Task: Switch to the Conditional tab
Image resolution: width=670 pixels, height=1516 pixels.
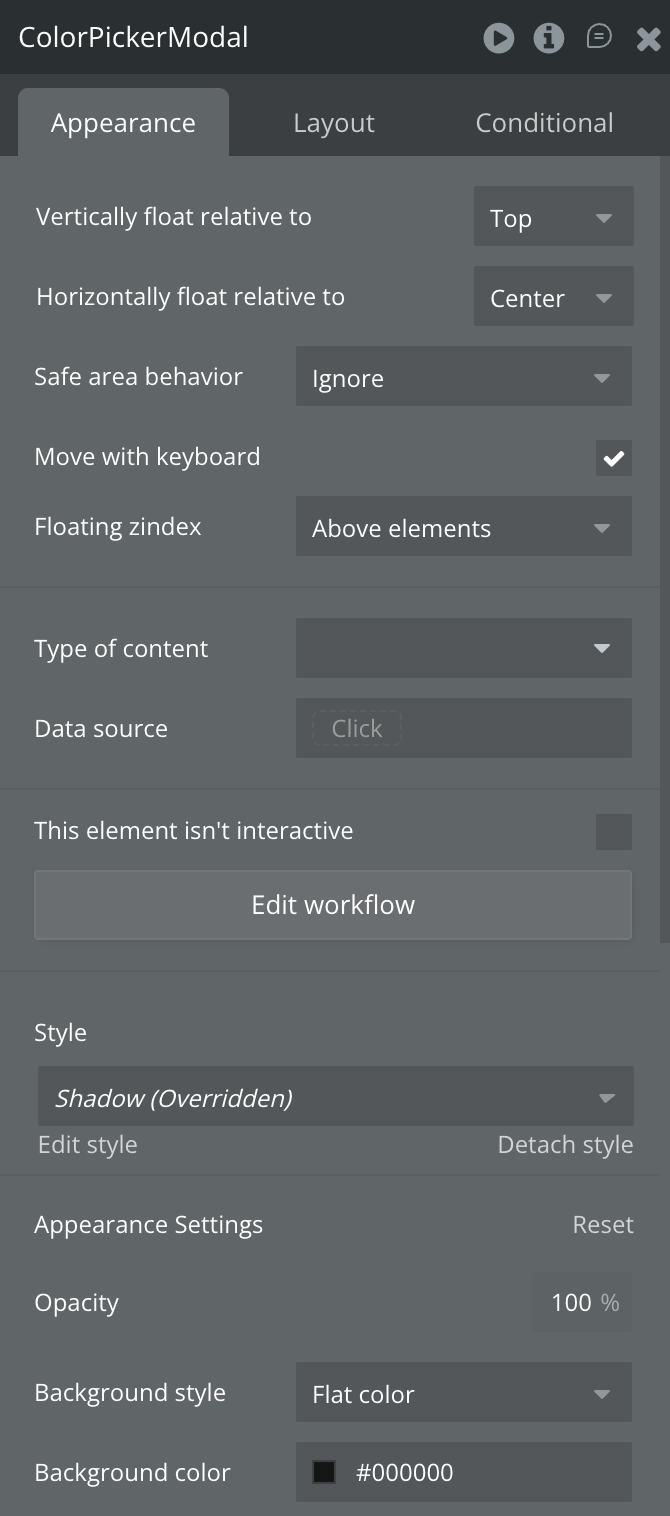Action: click(x=544, y=123)
